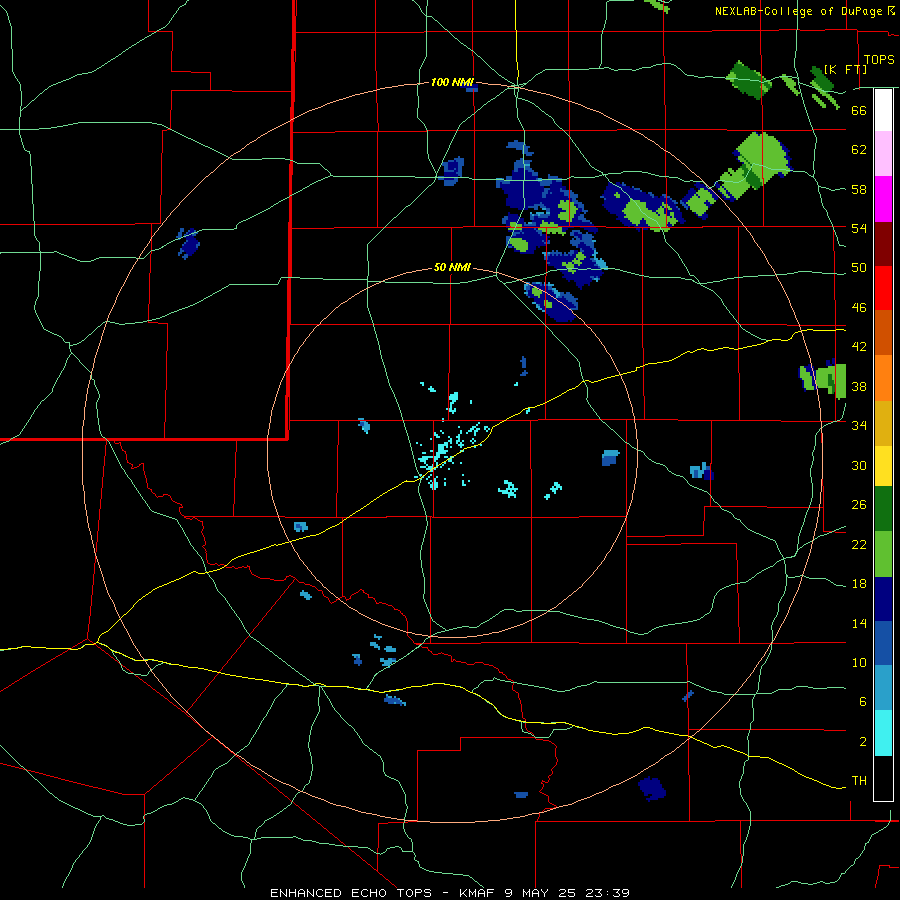The image size is (900, 900).
Task: Click the 54 legend value
Action: tap(859, 228)
